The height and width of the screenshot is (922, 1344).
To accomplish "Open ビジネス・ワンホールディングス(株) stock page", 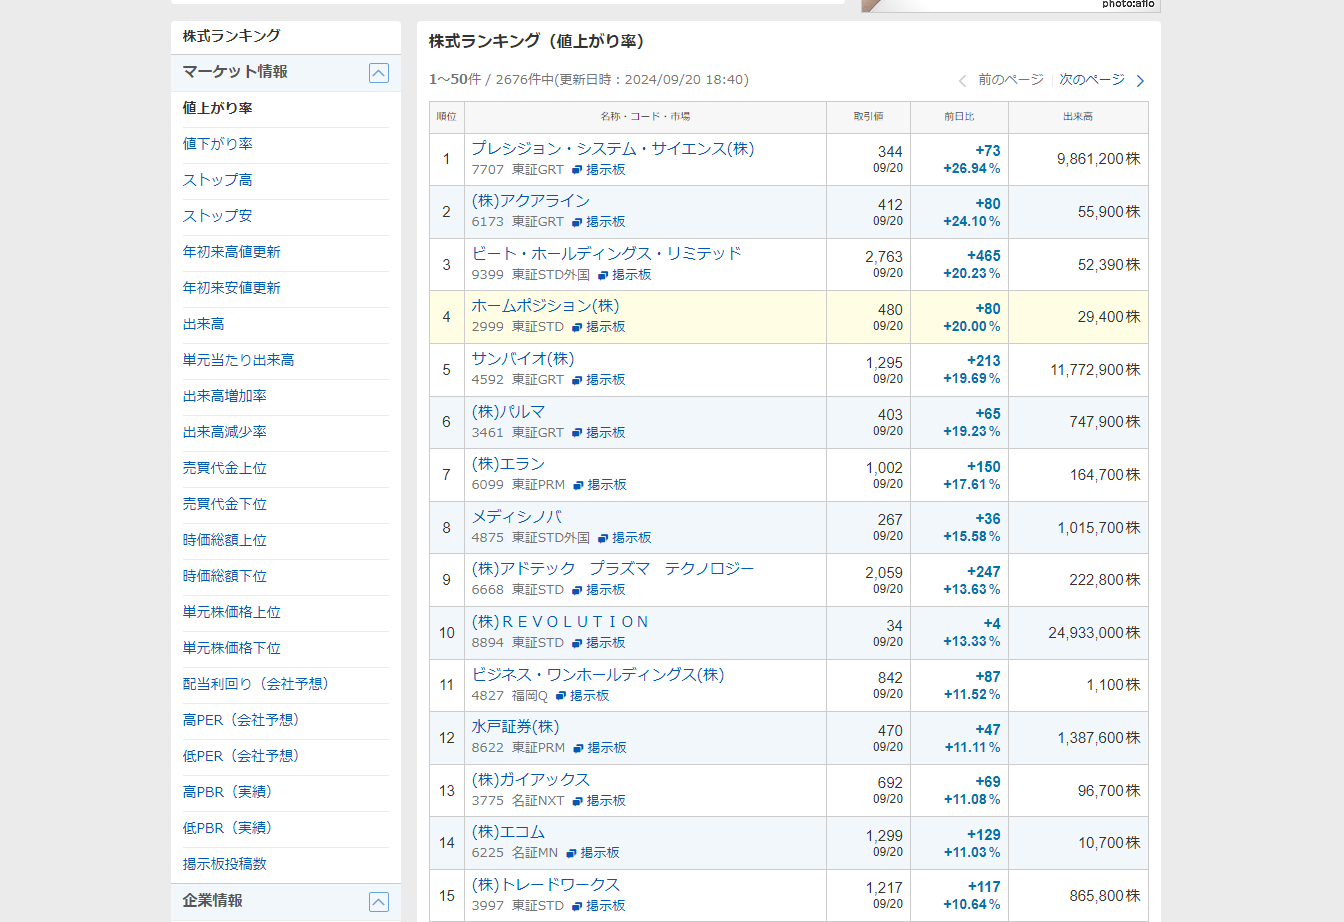I will (x=598, y=675).
